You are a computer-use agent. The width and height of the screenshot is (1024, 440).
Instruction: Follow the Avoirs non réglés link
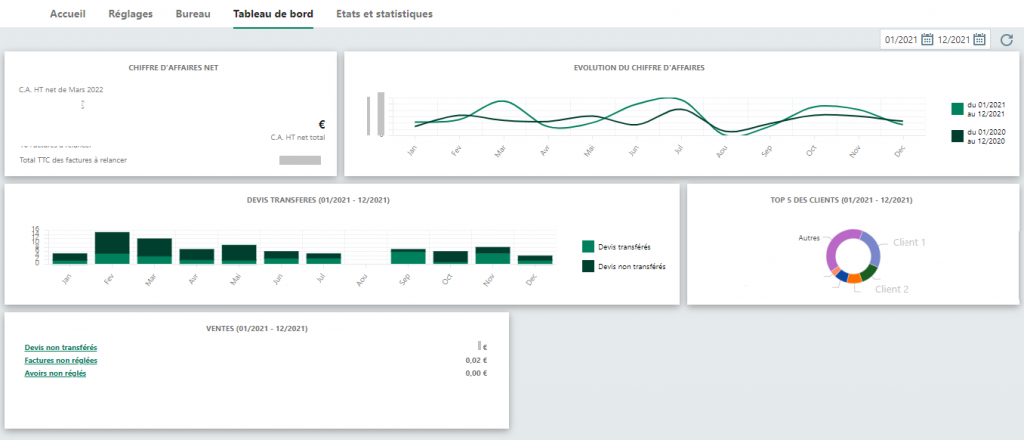(55, 373)
